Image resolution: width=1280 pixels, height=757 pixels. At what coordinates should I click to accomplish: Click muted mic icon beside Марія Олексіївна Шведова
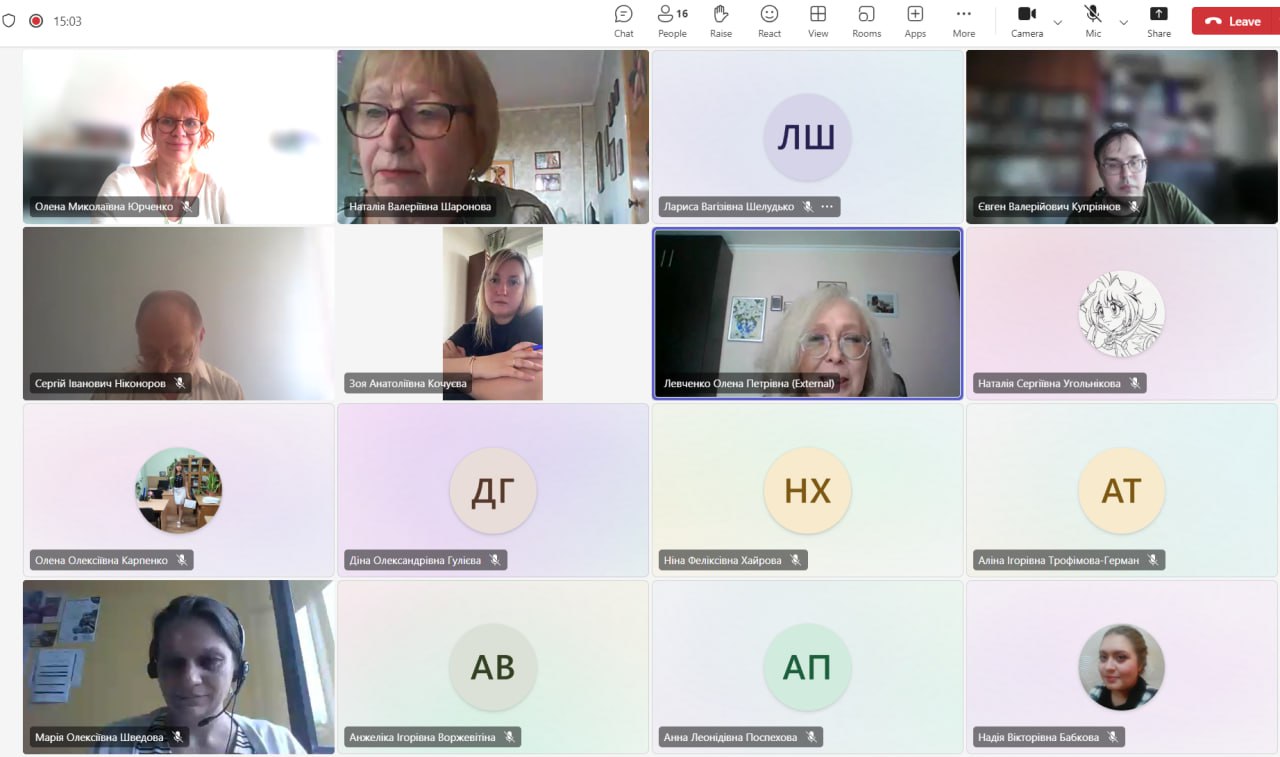177,737
